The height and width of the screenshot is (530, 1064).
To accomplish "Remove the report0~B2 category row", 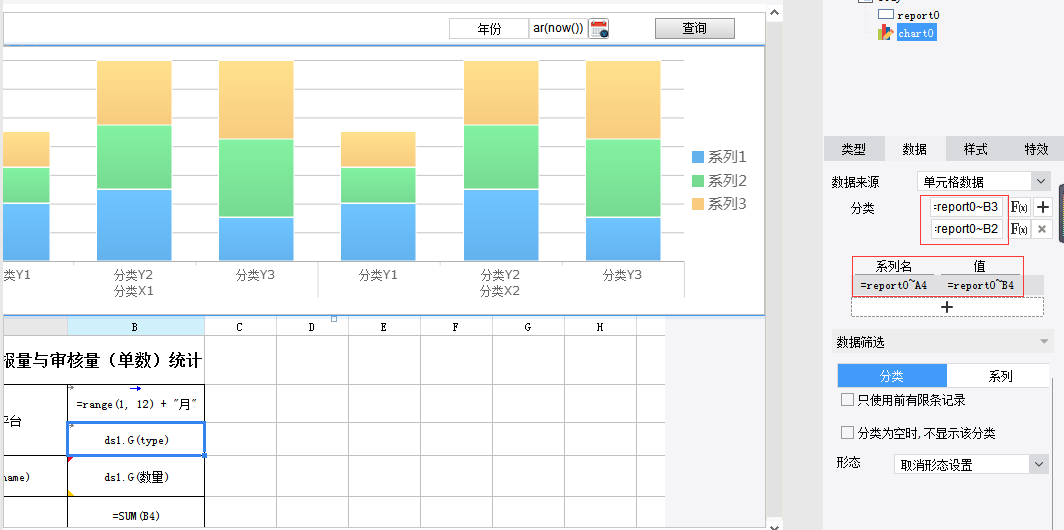I will tap(1043, 229).
